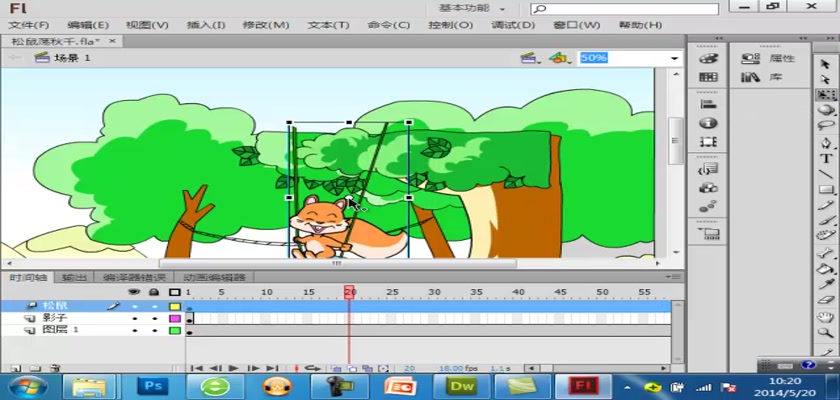Toggle lock for all layers (padlock header)
840x400 pixels.
(x=154, y=292)
